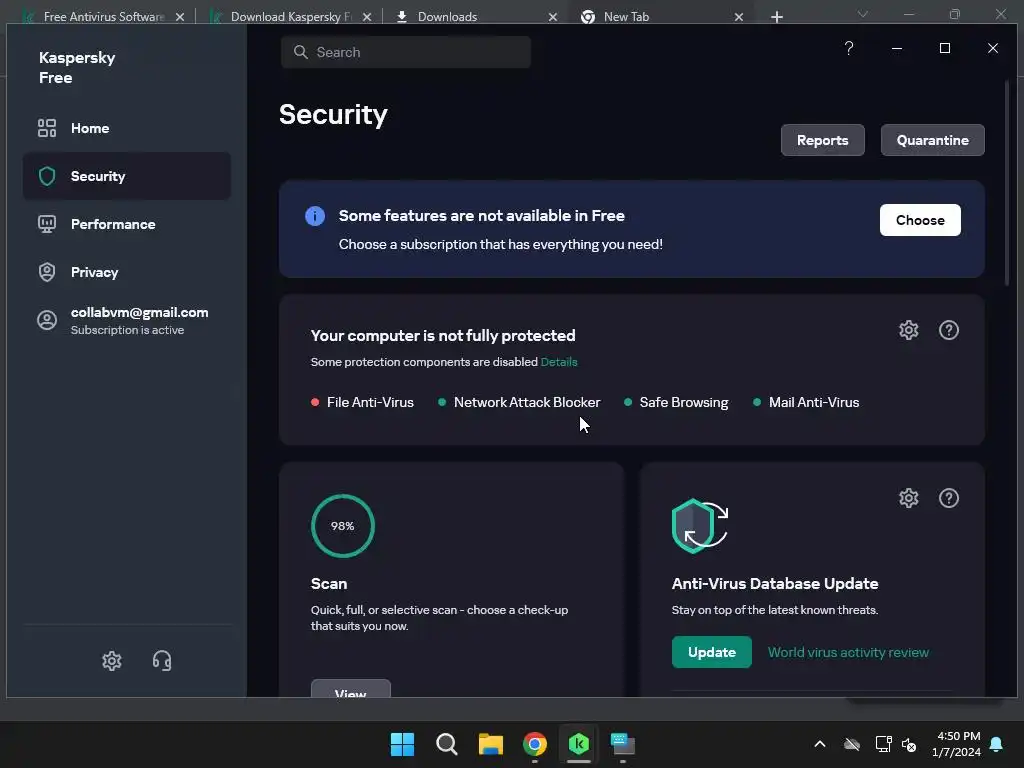
Task: Expand hidden system tray icons
Action: (x=820, y=744)
